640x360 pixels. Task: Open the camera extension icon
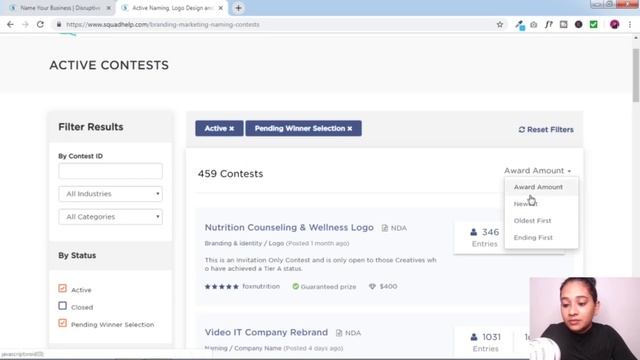click(533, 24)
